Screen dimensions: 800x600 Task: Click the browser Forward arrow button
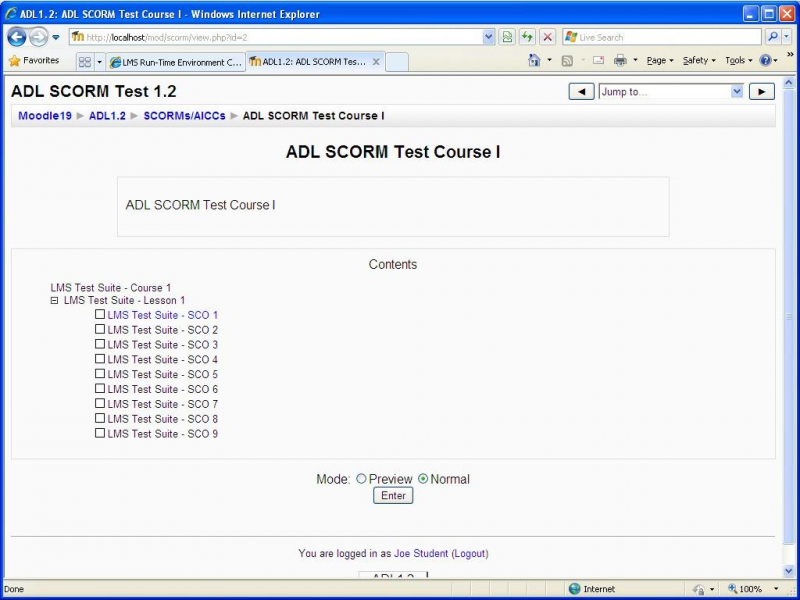38,37
